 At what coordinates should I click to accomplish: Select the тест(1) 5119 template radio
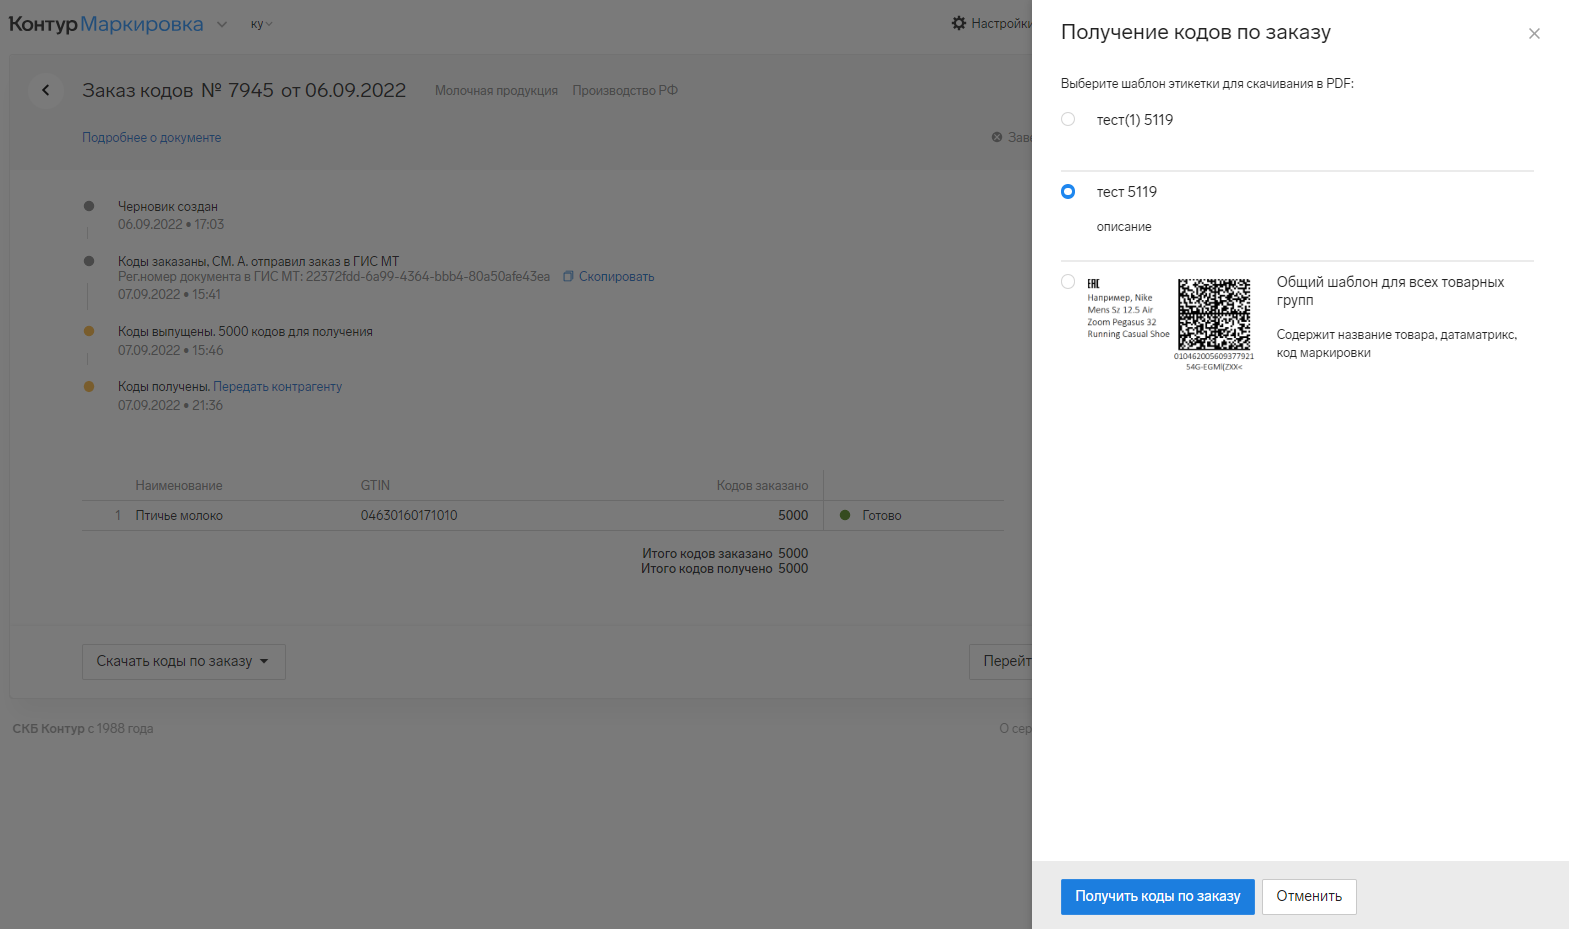[x=1068, y=120]
